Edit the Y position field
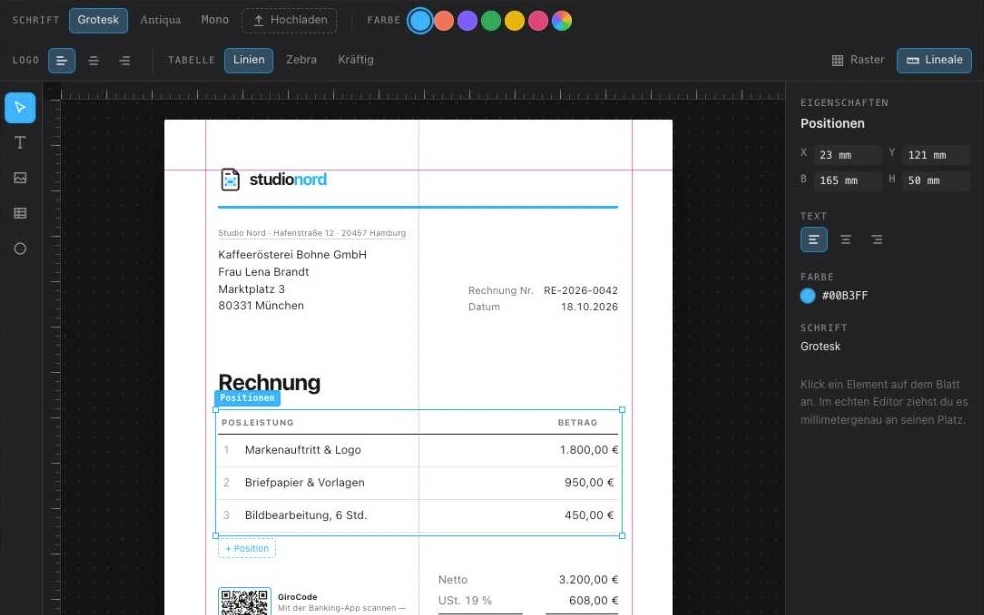Viewport: 984px width, 615px height. 936,155
